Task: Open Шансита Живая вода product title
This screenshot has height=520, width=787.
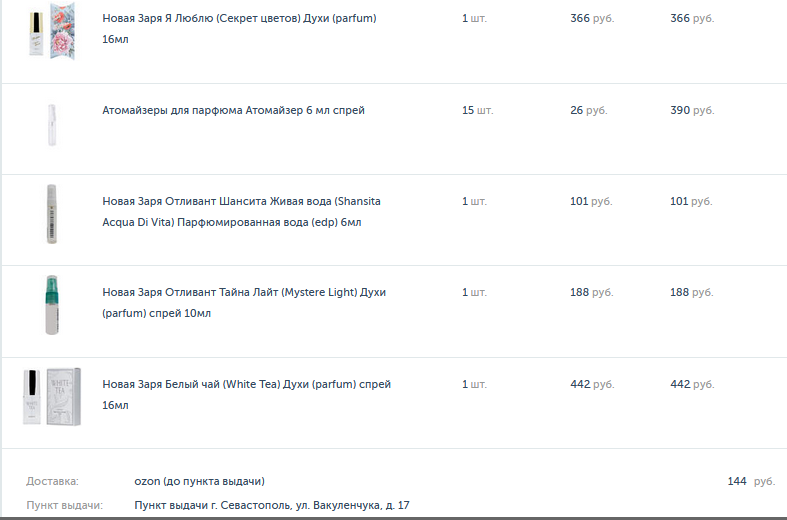Action: point(241,212)
